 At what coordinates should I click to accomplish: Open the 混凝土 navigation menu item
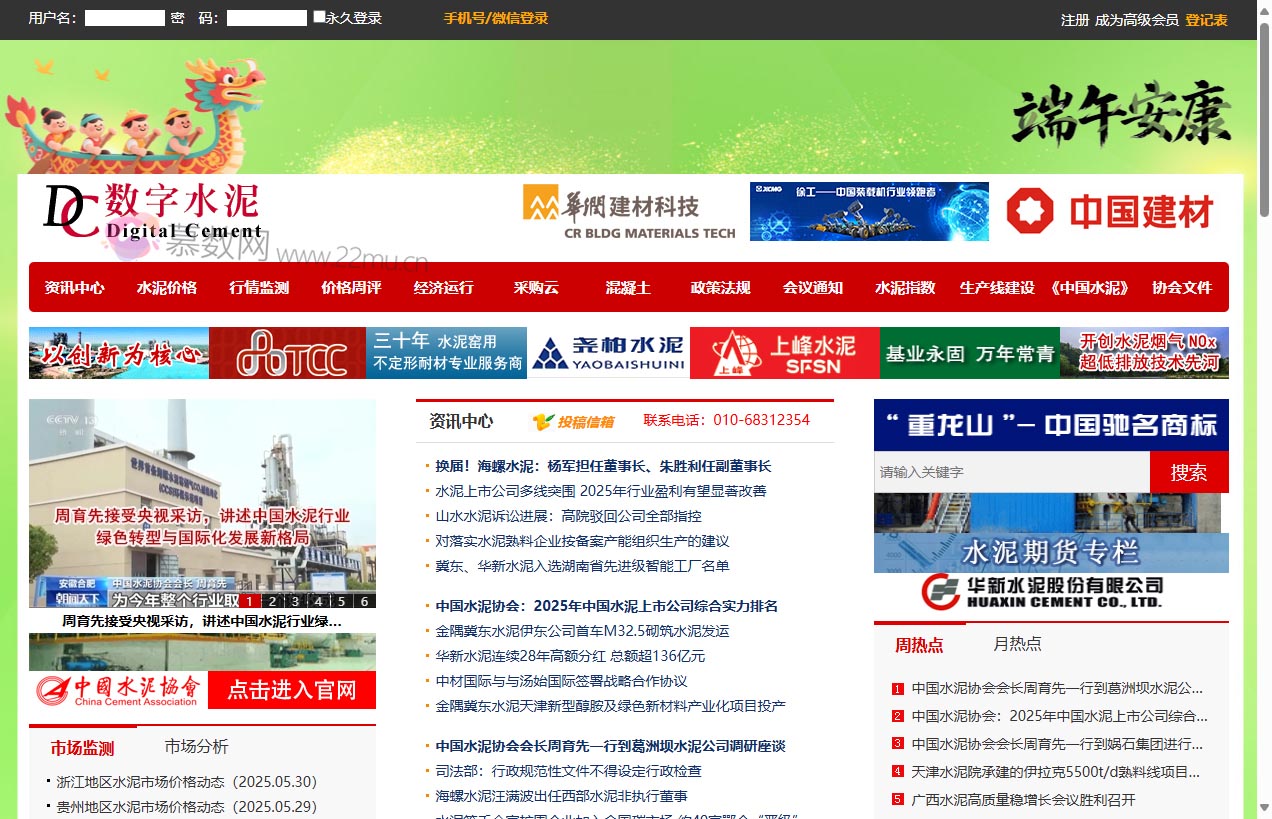[628, 288]
